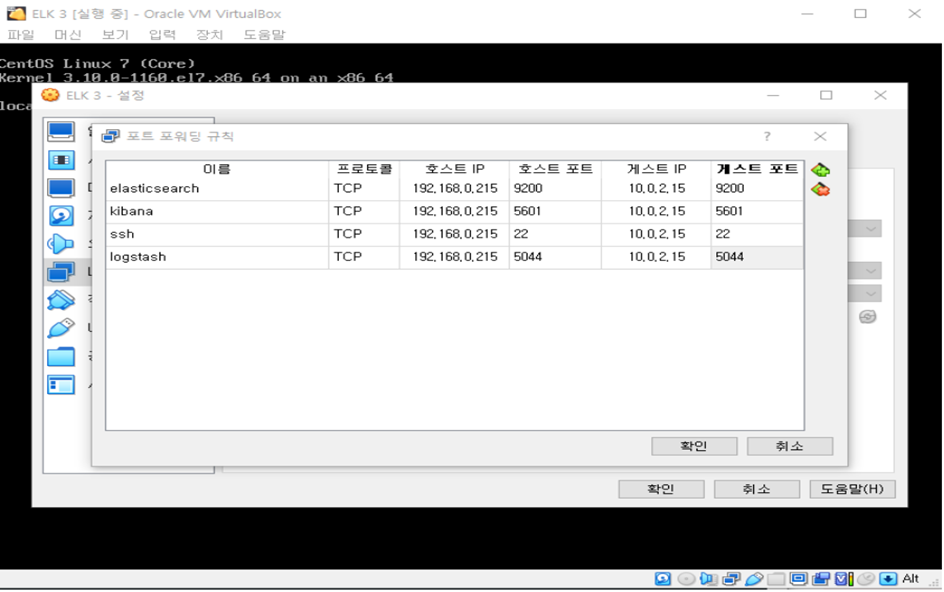Open Serial Ports settings icon
This screenshot has width=944, height=592.
tap(61, 300)
